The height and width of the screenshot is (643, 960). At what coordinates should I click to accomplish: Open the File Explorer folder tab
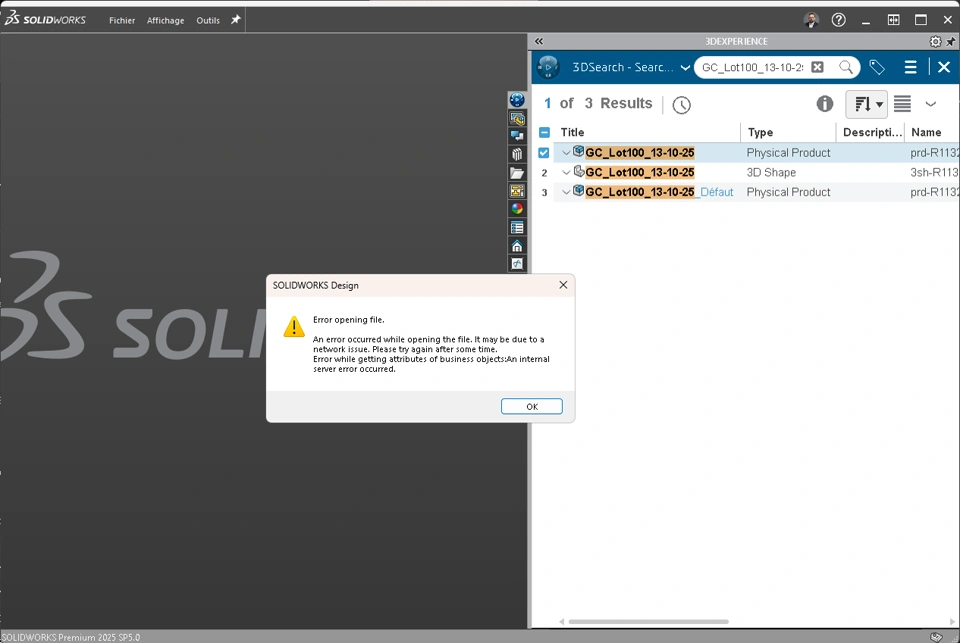[x=517, y=173]
